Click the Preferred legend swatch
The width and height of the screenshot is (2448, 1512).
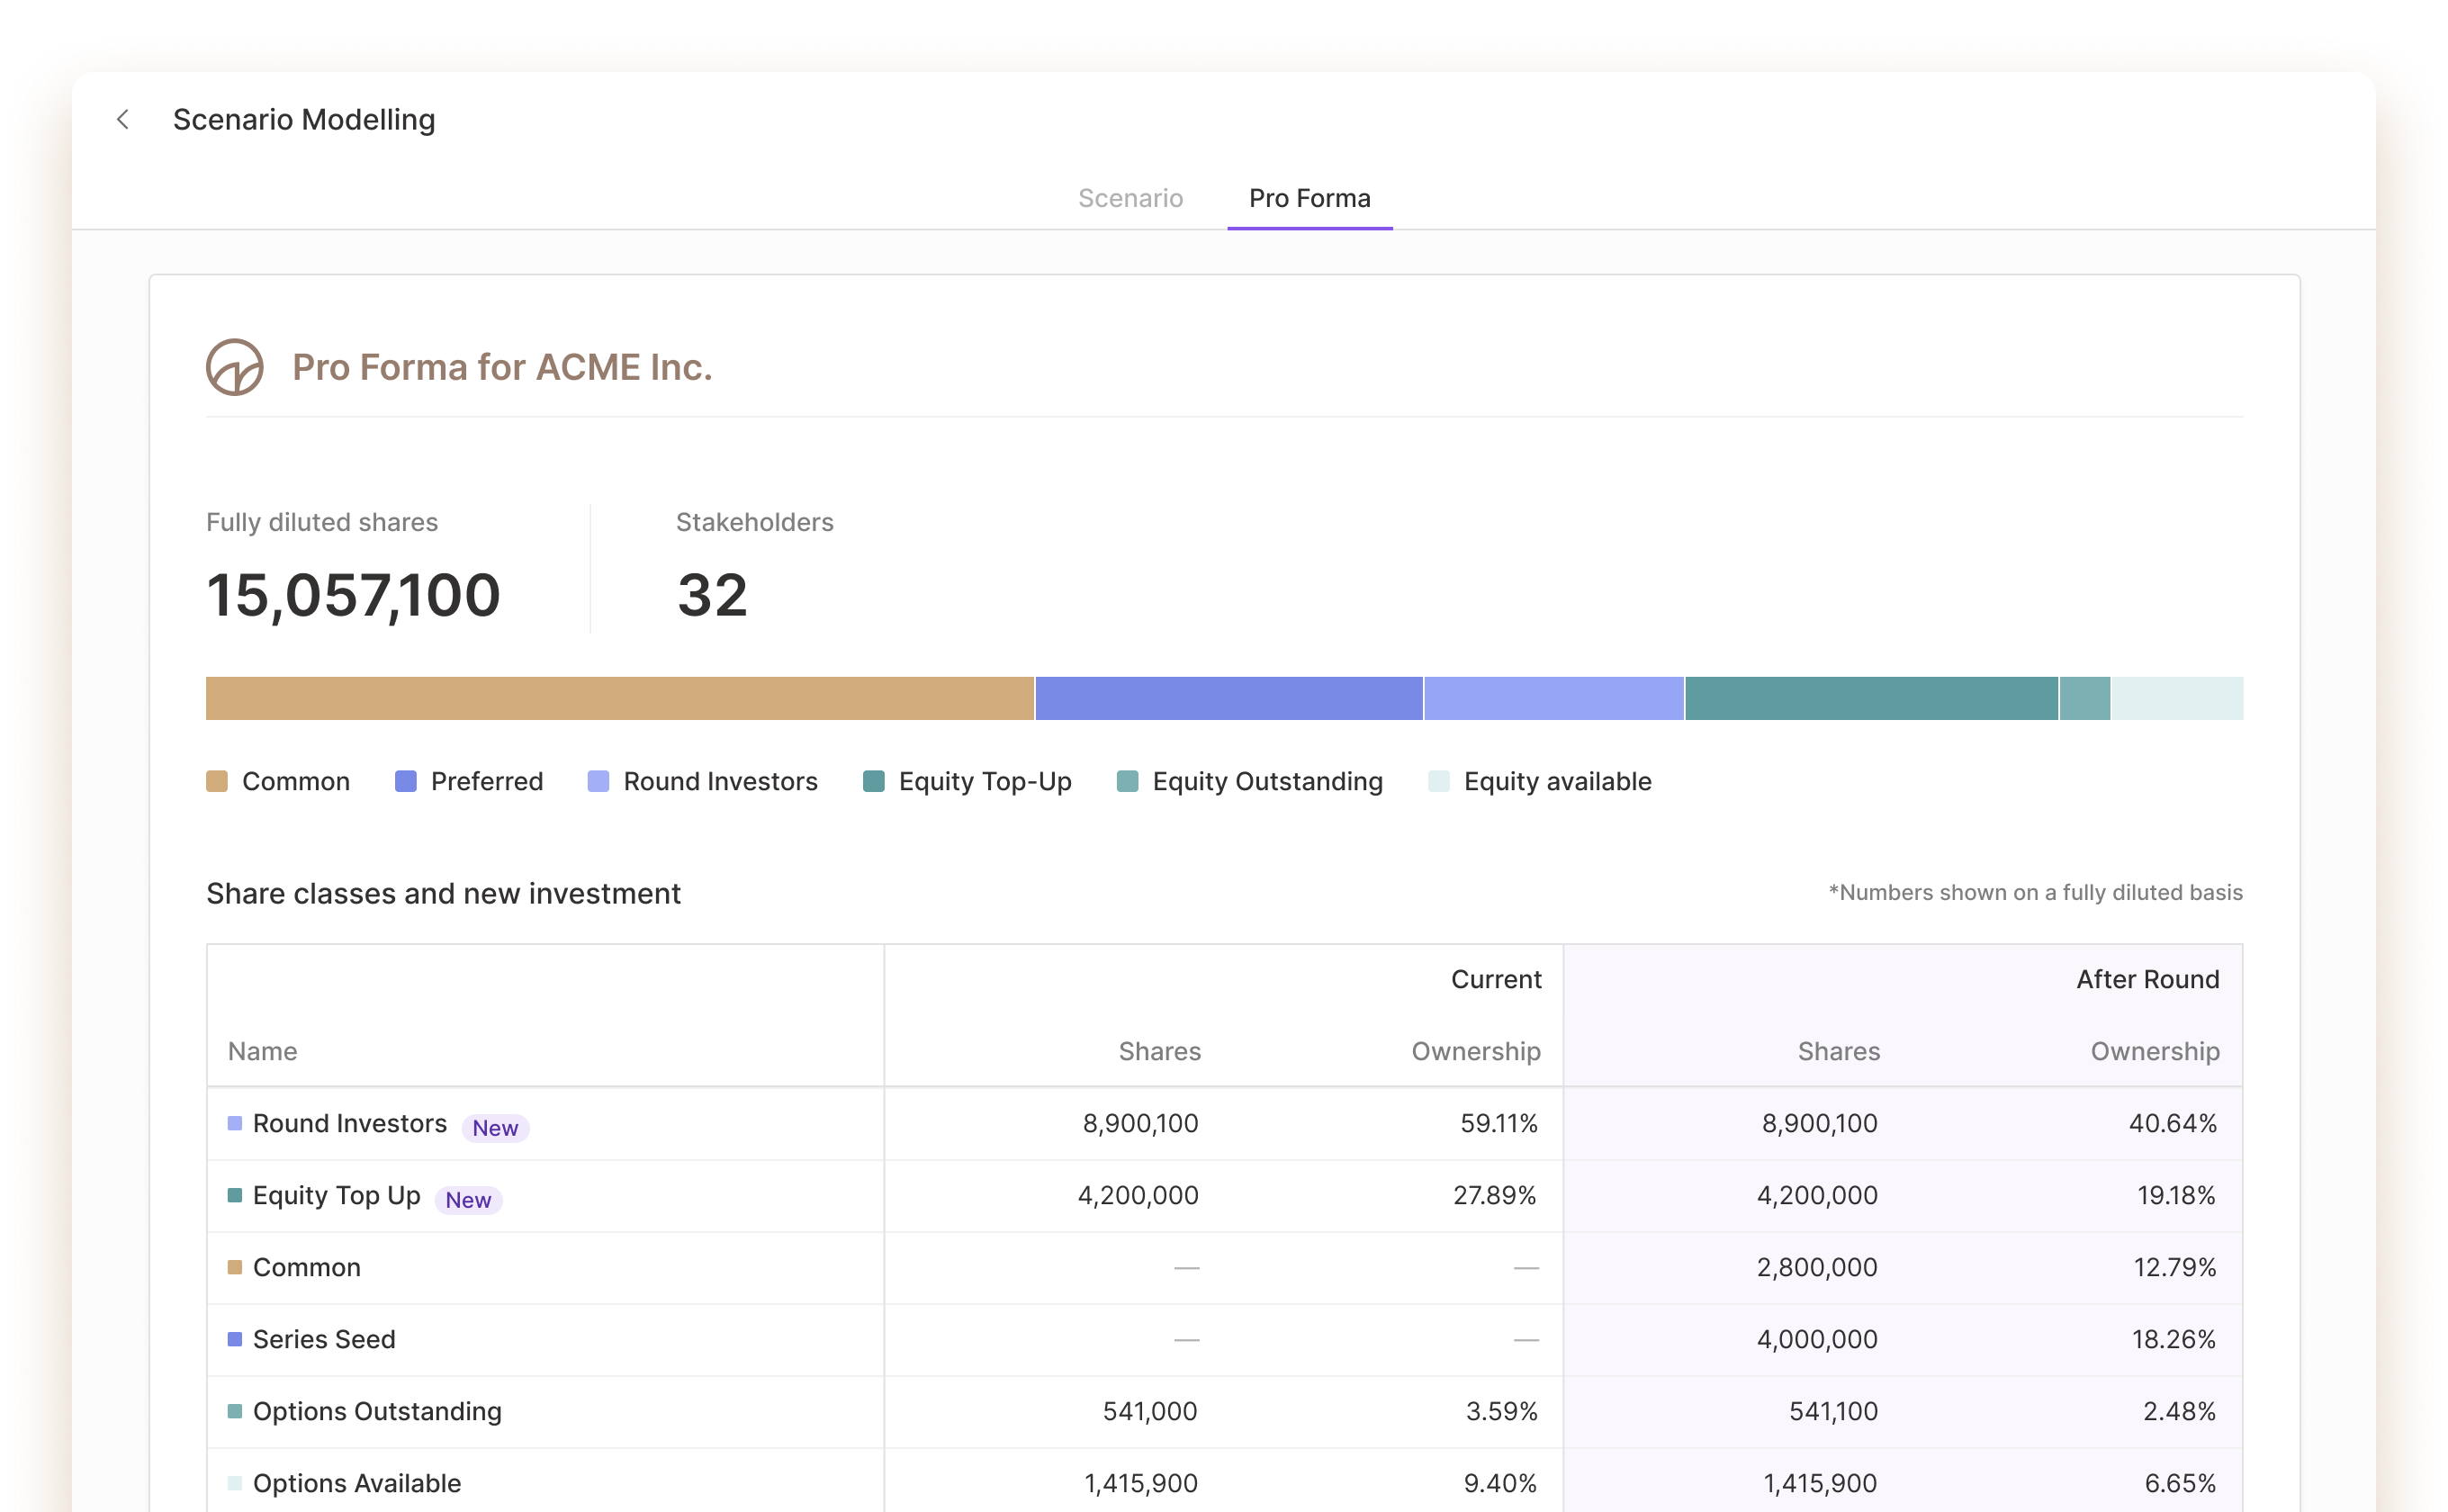click(x=406, y=781)
